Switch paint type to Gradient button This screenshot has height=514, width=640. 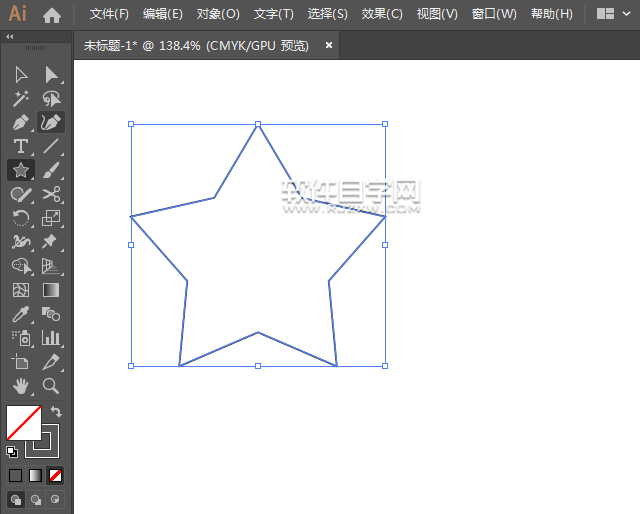click(35, 475)
